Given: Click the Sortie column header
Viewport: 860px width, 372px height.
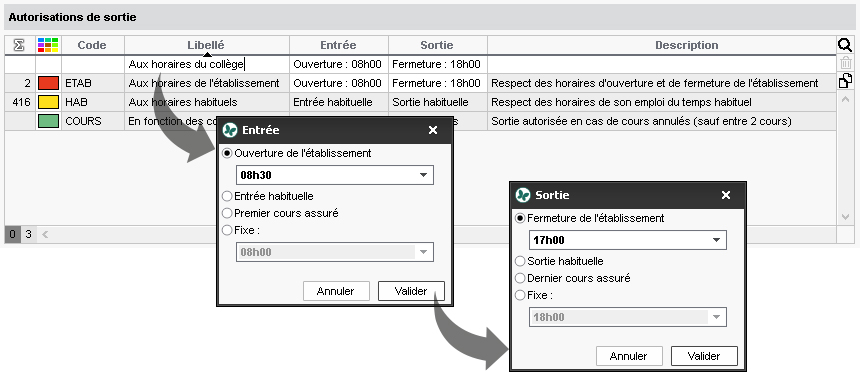Looking at the screenshot, I should 437,46.
